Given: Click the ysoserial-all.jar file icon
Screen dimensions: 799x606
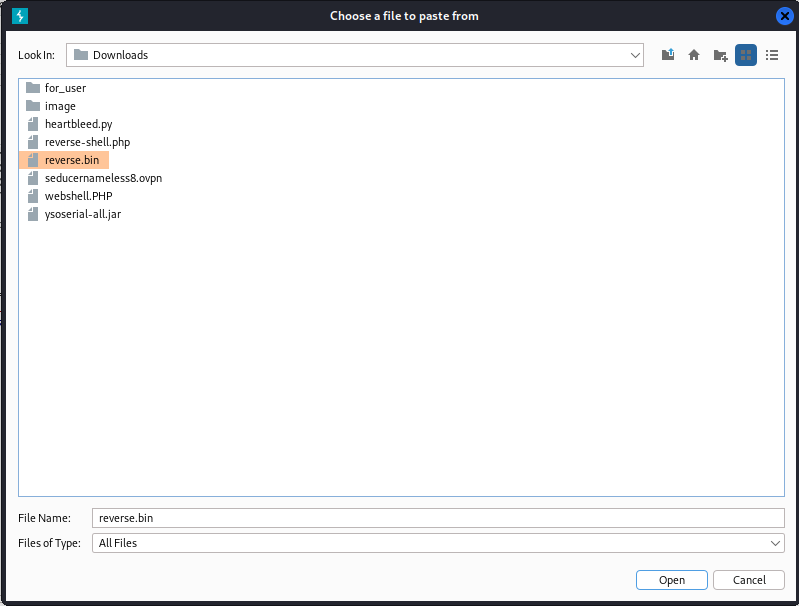Looking at the screenshot, I should tap(33, 214).
